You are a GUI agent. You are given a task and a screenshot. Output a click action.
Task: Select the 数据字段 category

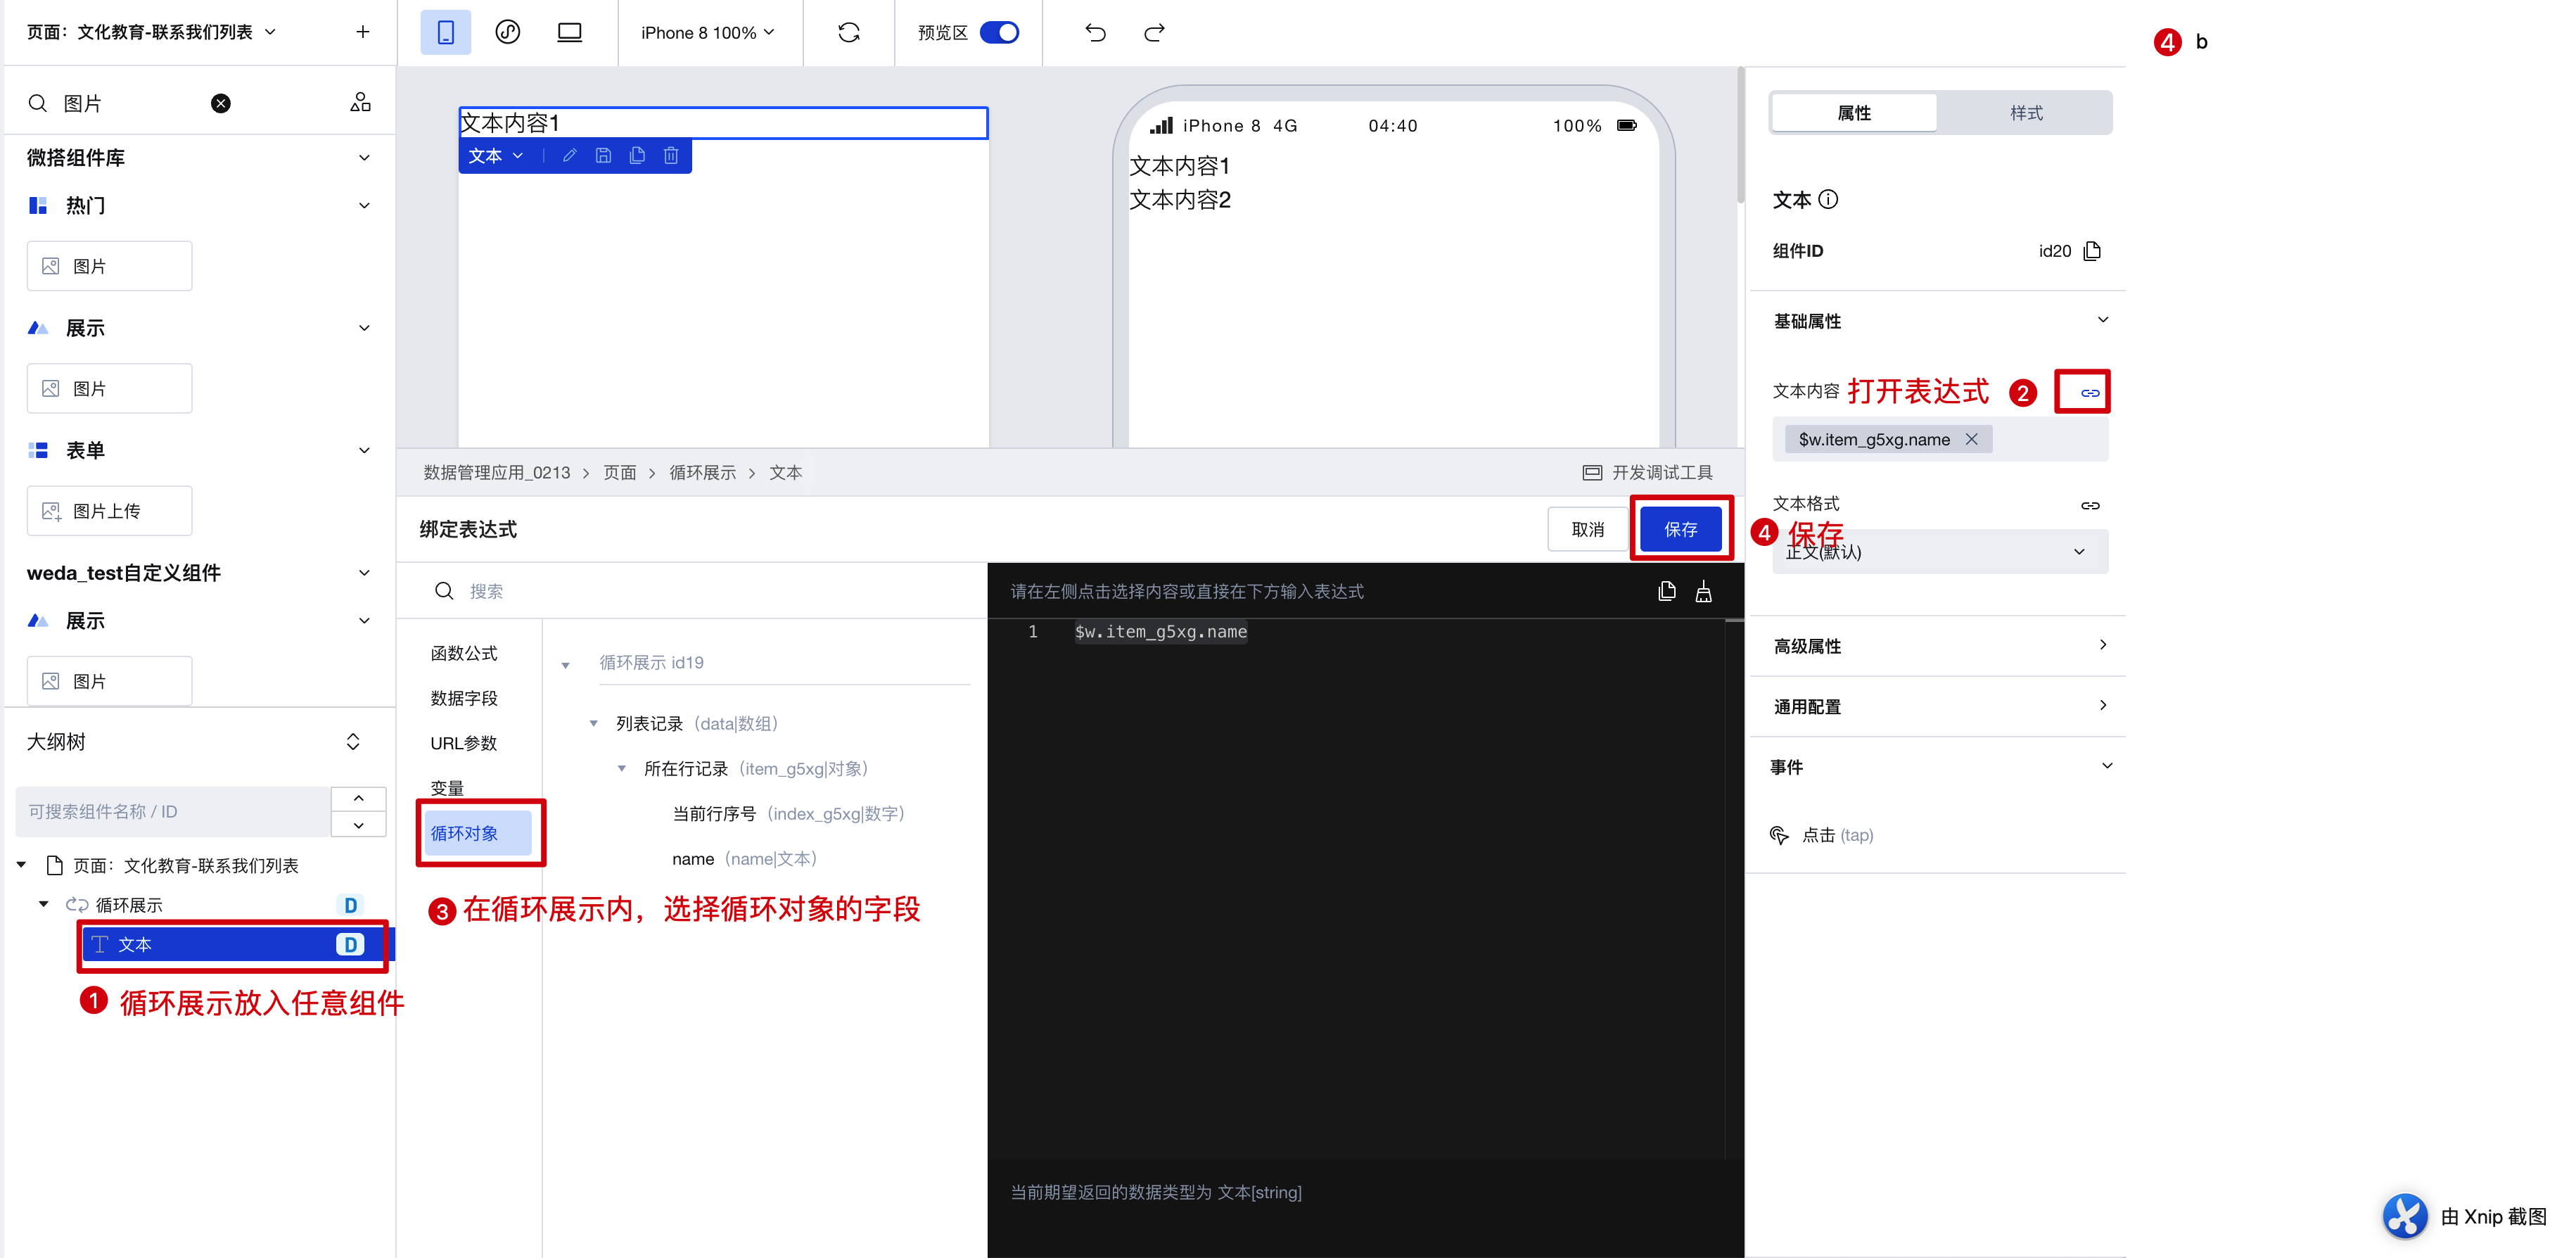[x=464, y=698]
